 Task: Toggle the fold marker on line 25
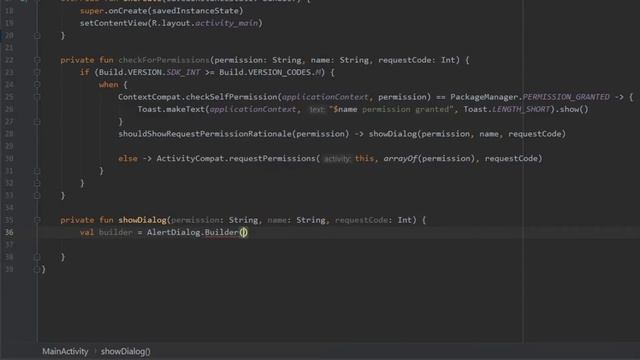click(37, 97)
